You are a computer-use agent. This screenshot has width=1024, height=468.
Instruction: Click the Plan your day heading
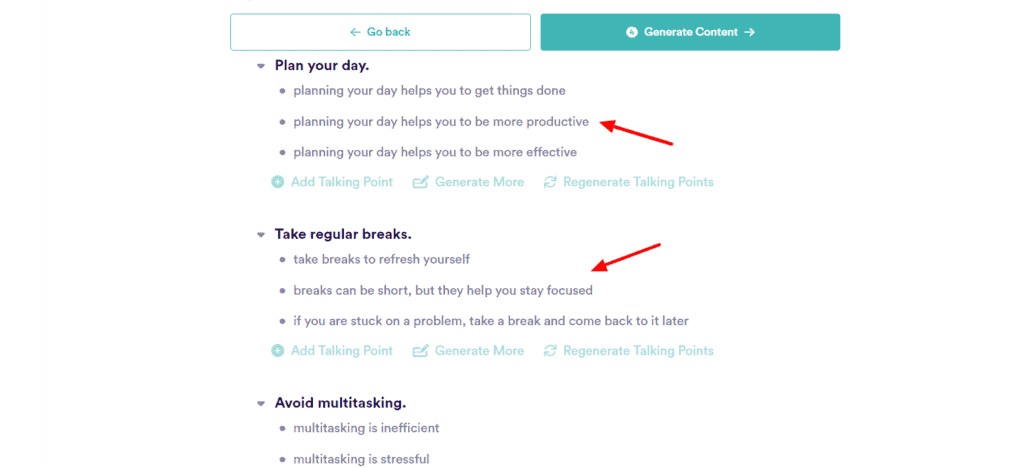(x=322, y=66)
